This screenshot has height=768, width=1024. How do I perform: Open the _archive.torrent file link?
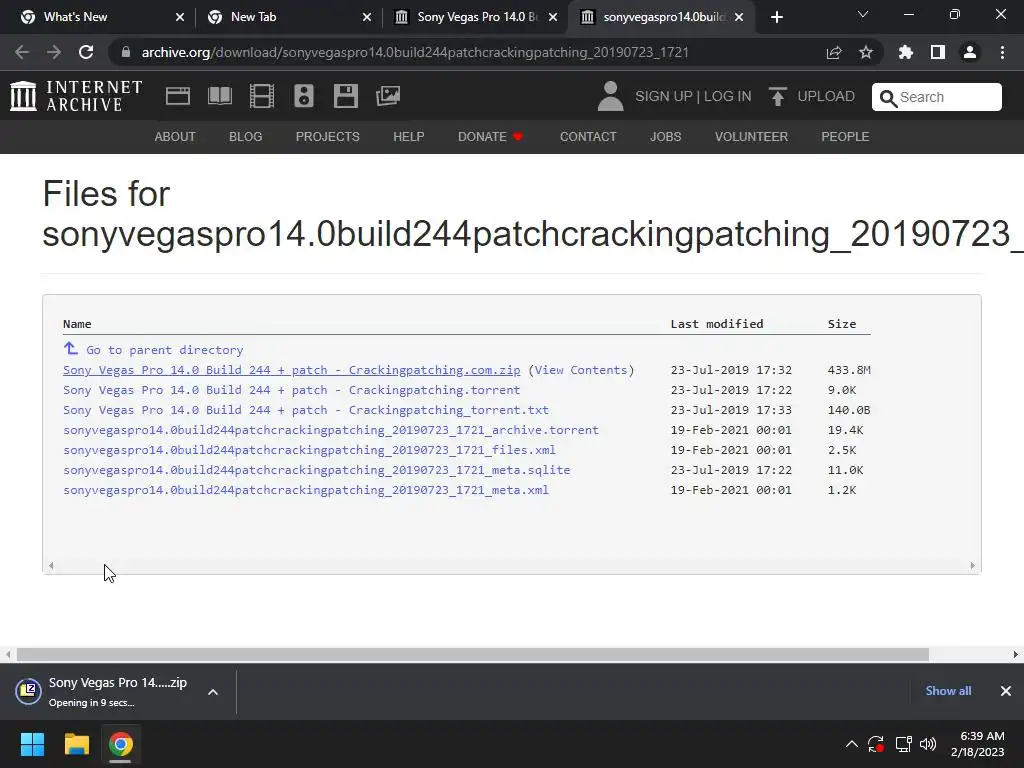coord(330,430)
